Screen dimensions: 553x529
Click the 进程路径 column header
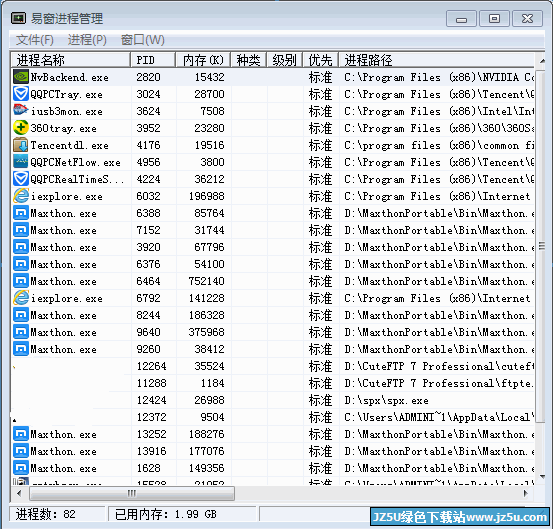[x=437, y=60]
